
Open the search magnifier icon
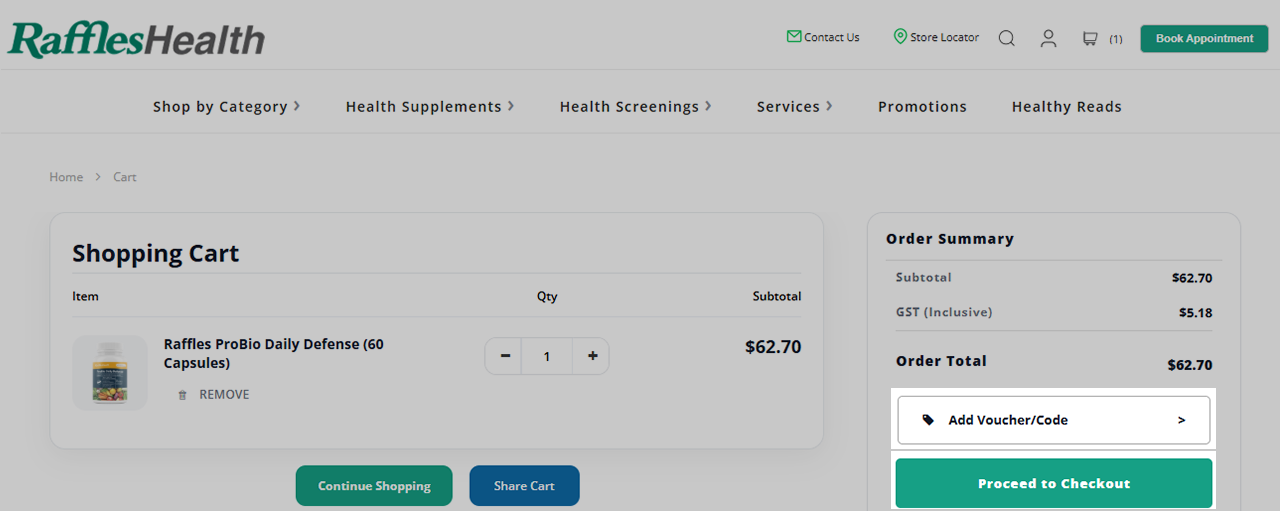tap(1007, 38)
